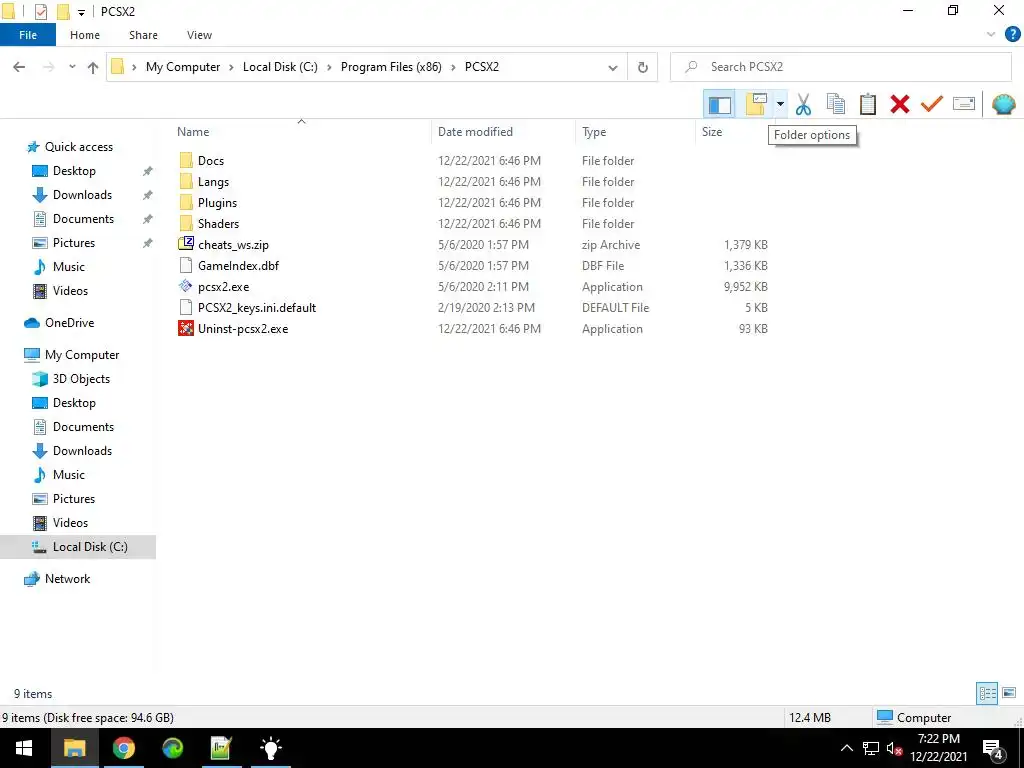1024x768 pixels.
Task: Switch to the Home ribbon tab
Action: click(85, 35)
